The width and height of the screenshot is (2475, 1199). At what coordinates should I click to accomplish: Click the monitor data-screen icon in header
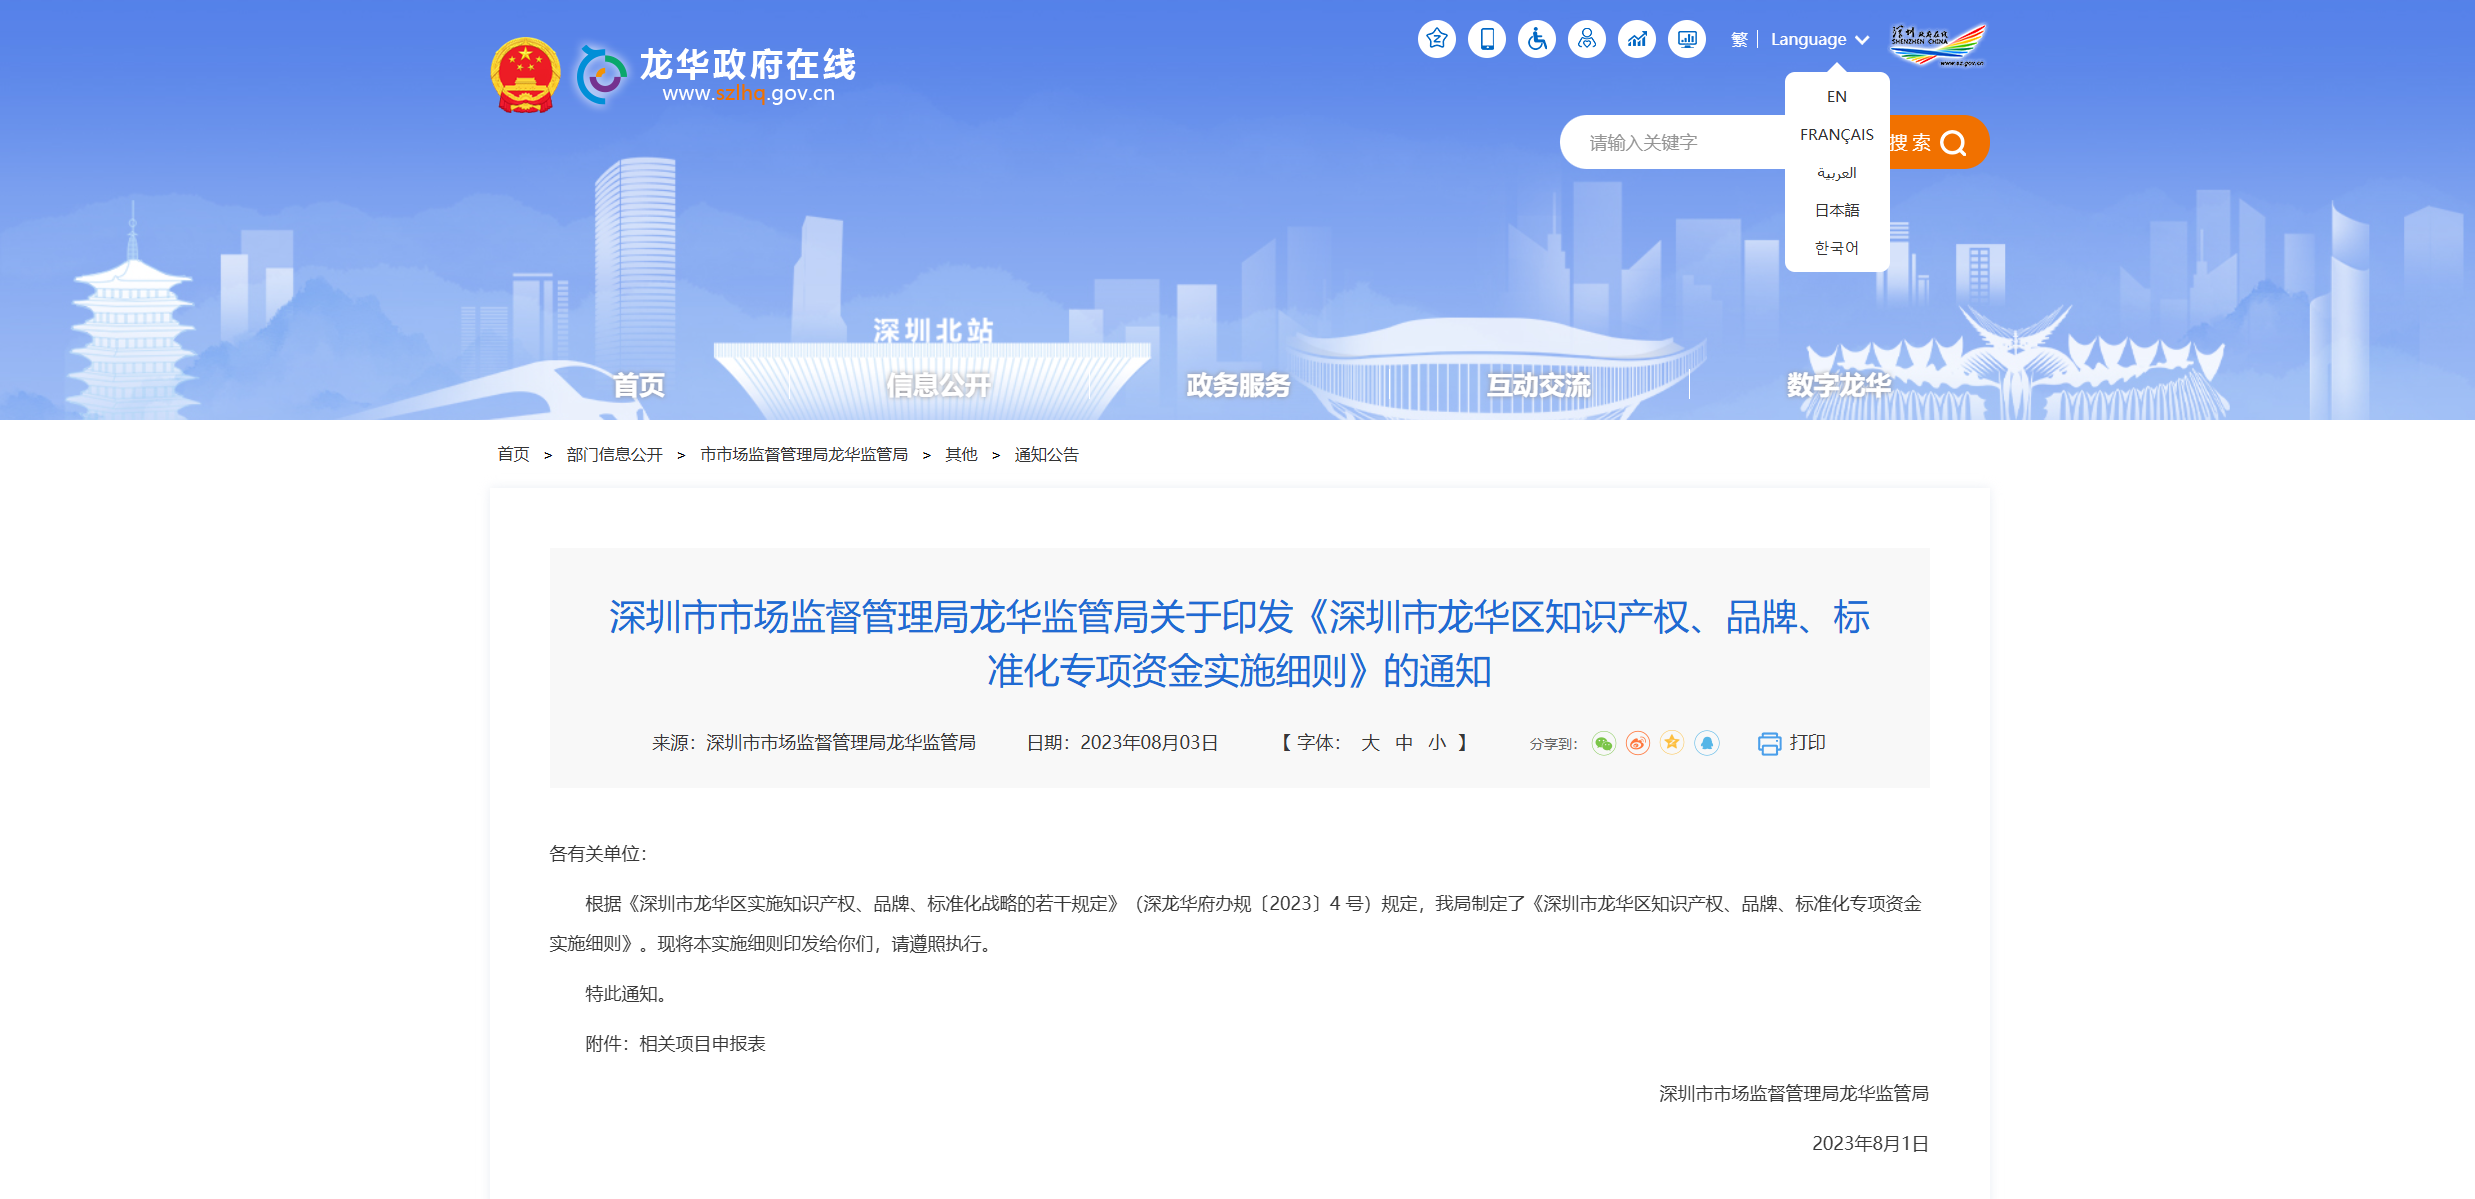[x=1687, y=38]
